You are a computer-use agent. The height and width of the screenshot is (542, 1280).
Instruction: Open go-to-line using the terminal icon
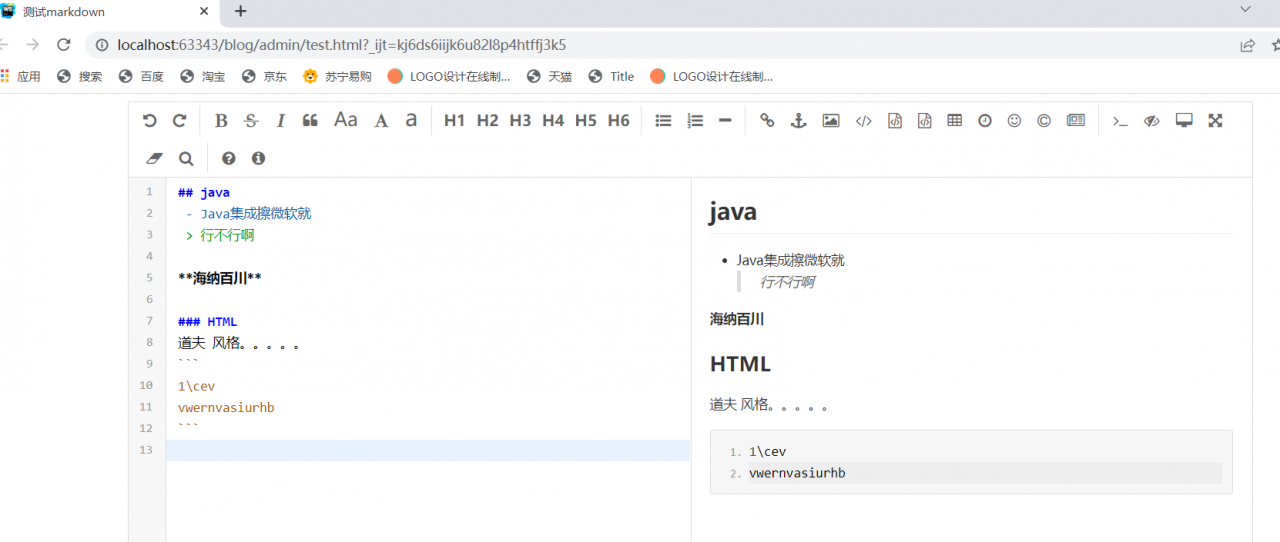click(x=1120, y=121)
